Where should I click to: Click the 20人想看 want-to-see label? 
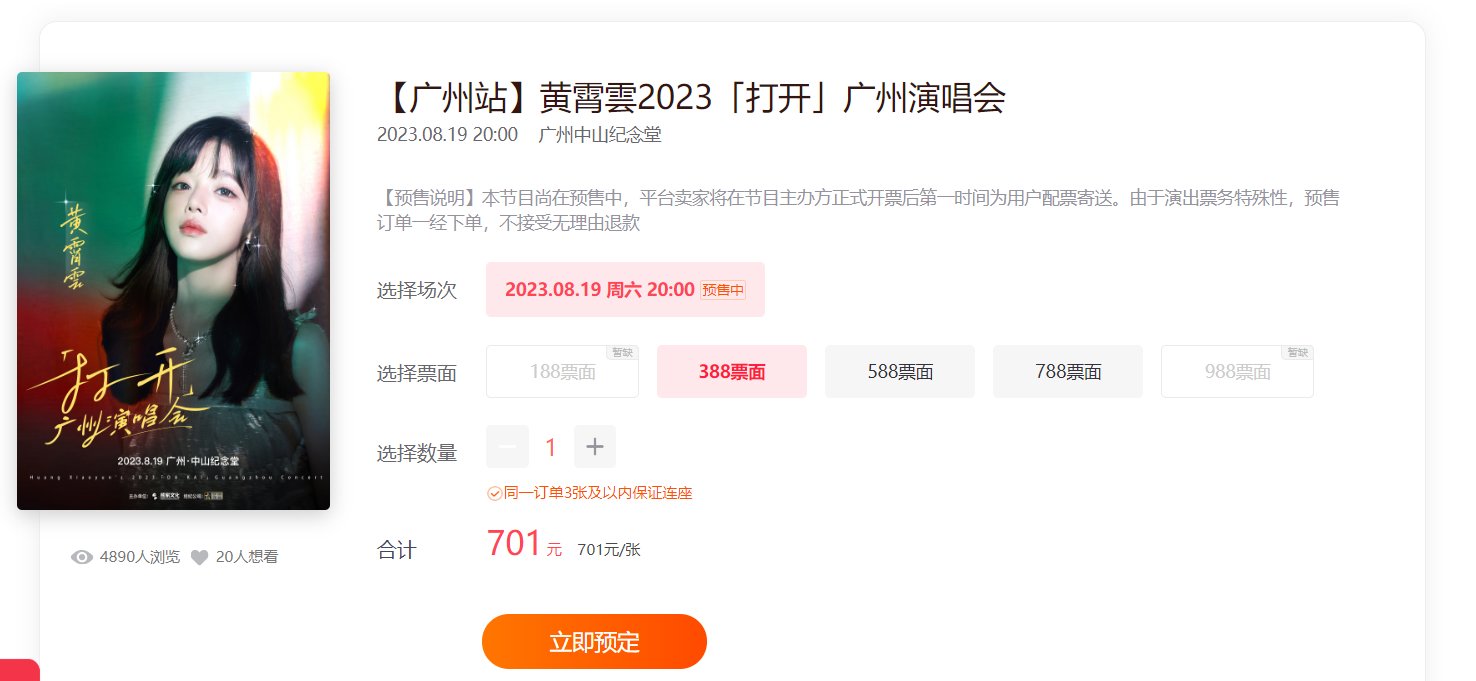(247, 557)
